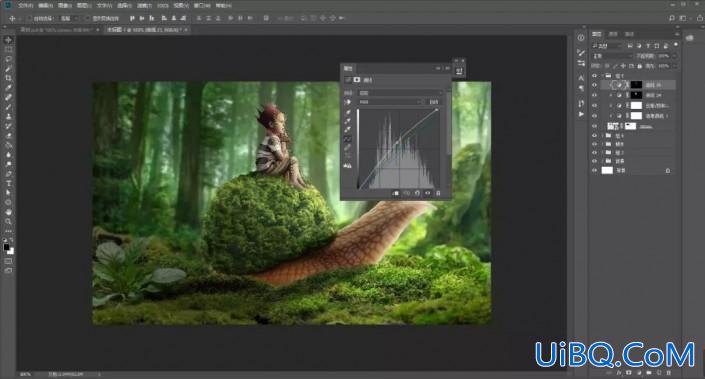The width and height of the screenshot is (705, 379).
Task: Open the Layers panel flyout menu
Action: (x=677, y=34)
